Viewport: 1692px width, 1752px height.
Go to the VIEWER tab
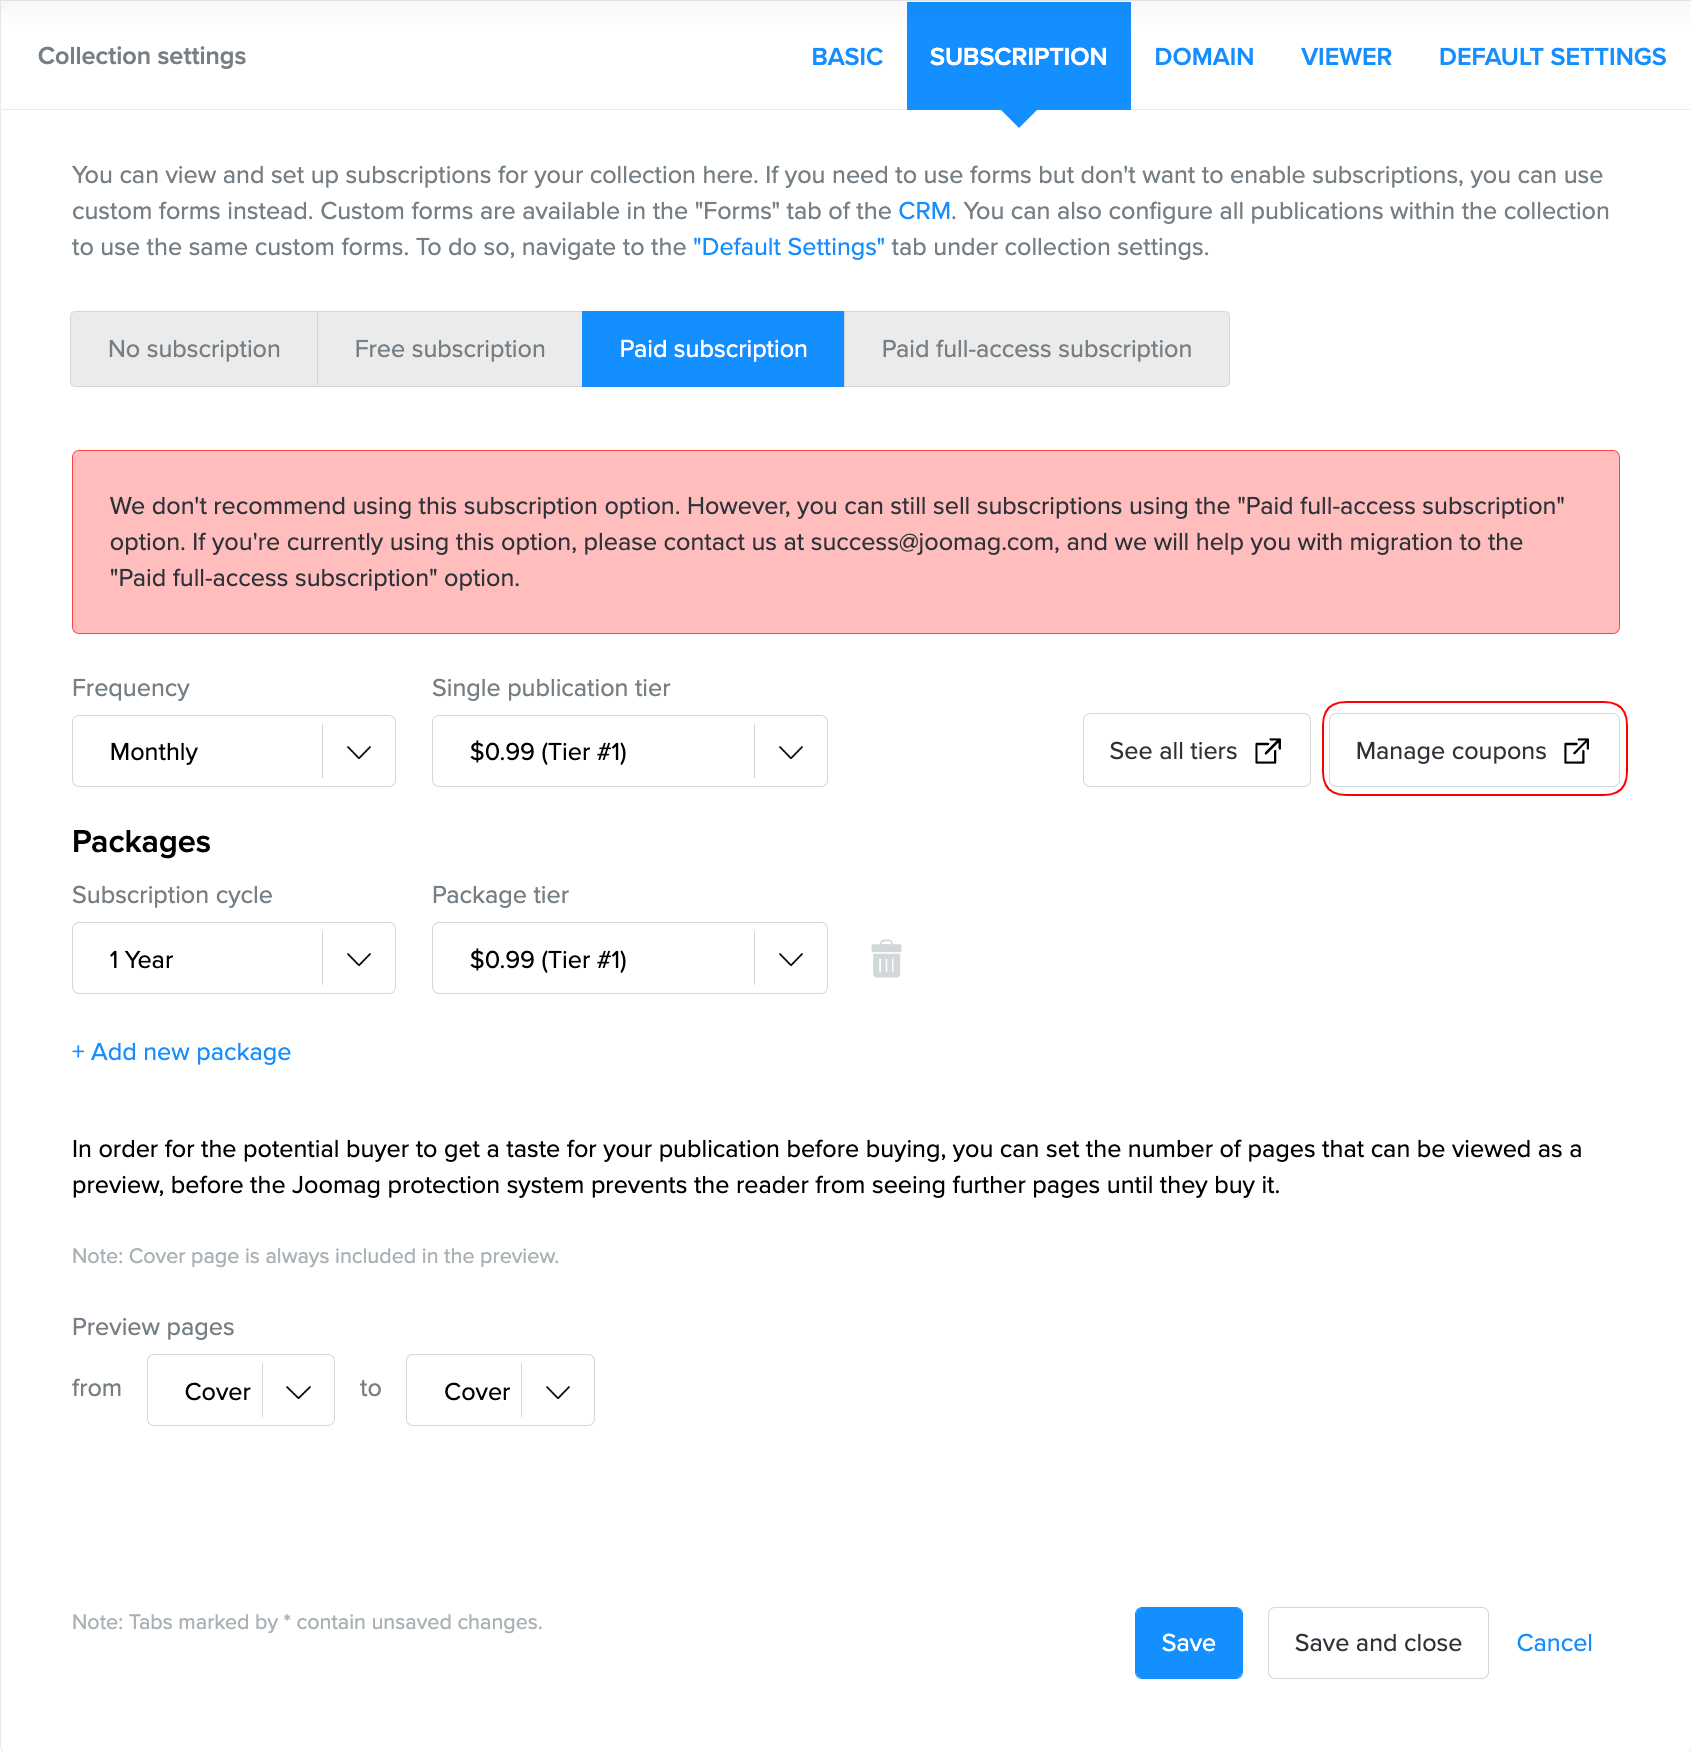click(1346, 57)
